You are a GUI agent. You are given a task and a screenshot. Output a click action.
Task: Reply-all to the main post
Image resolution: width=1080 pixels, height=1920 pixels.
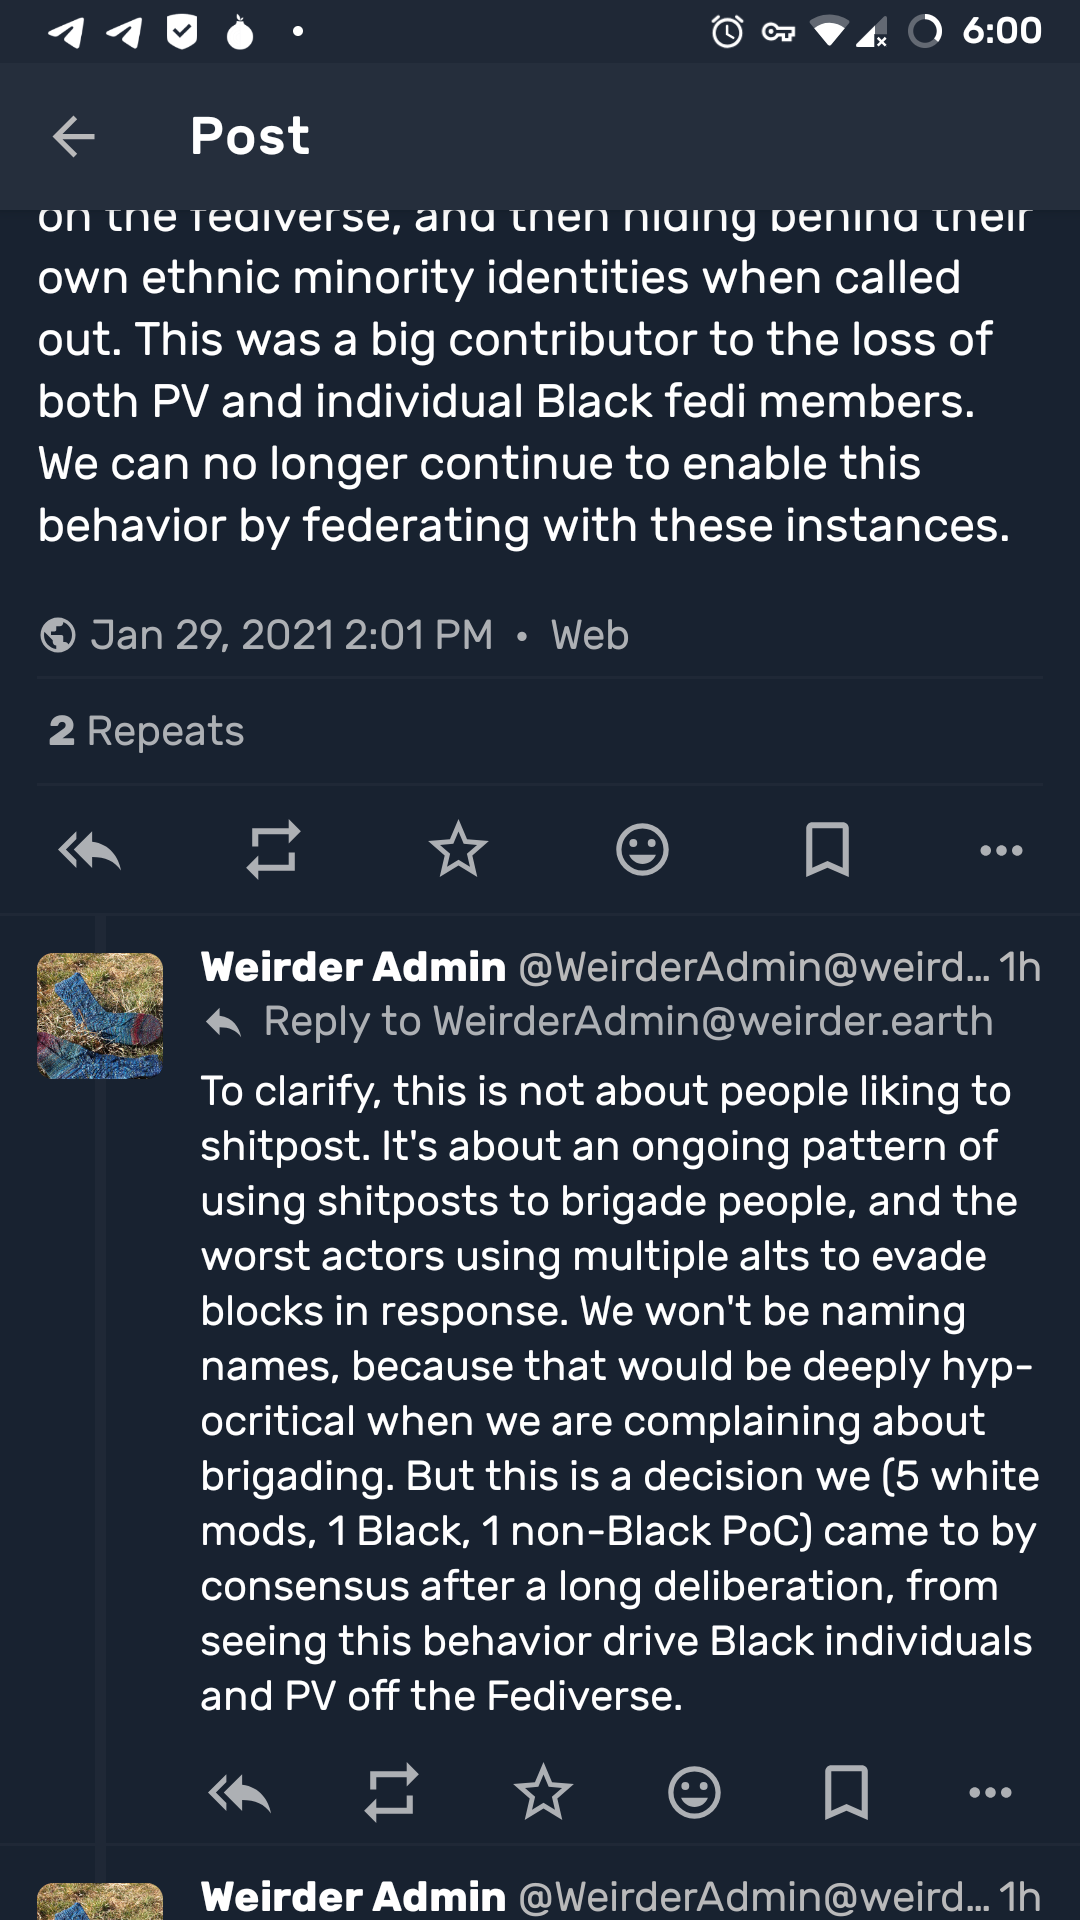point(90,851)
